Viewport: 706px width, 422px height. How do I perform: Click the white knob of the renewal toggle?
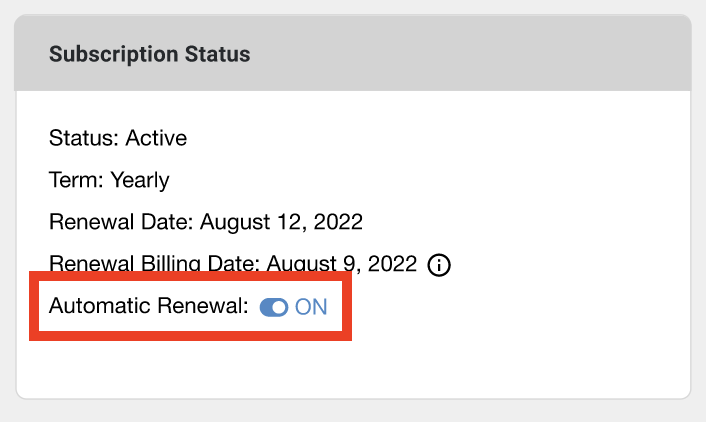(279, 308)
